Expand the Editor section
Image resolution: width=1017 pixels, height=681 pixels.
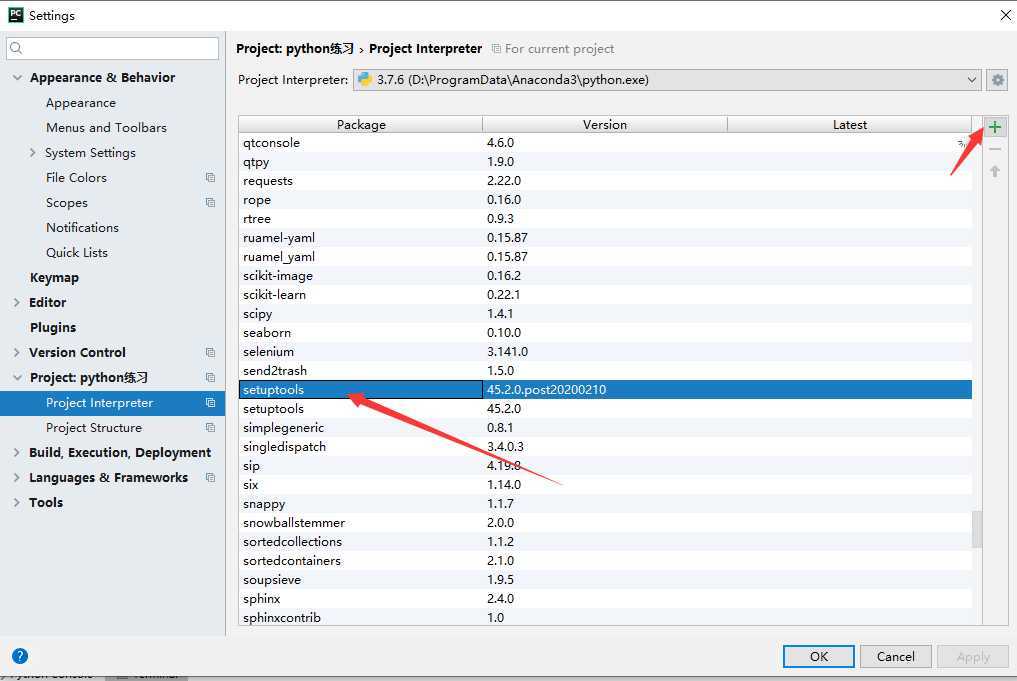(x=17, y=302)
